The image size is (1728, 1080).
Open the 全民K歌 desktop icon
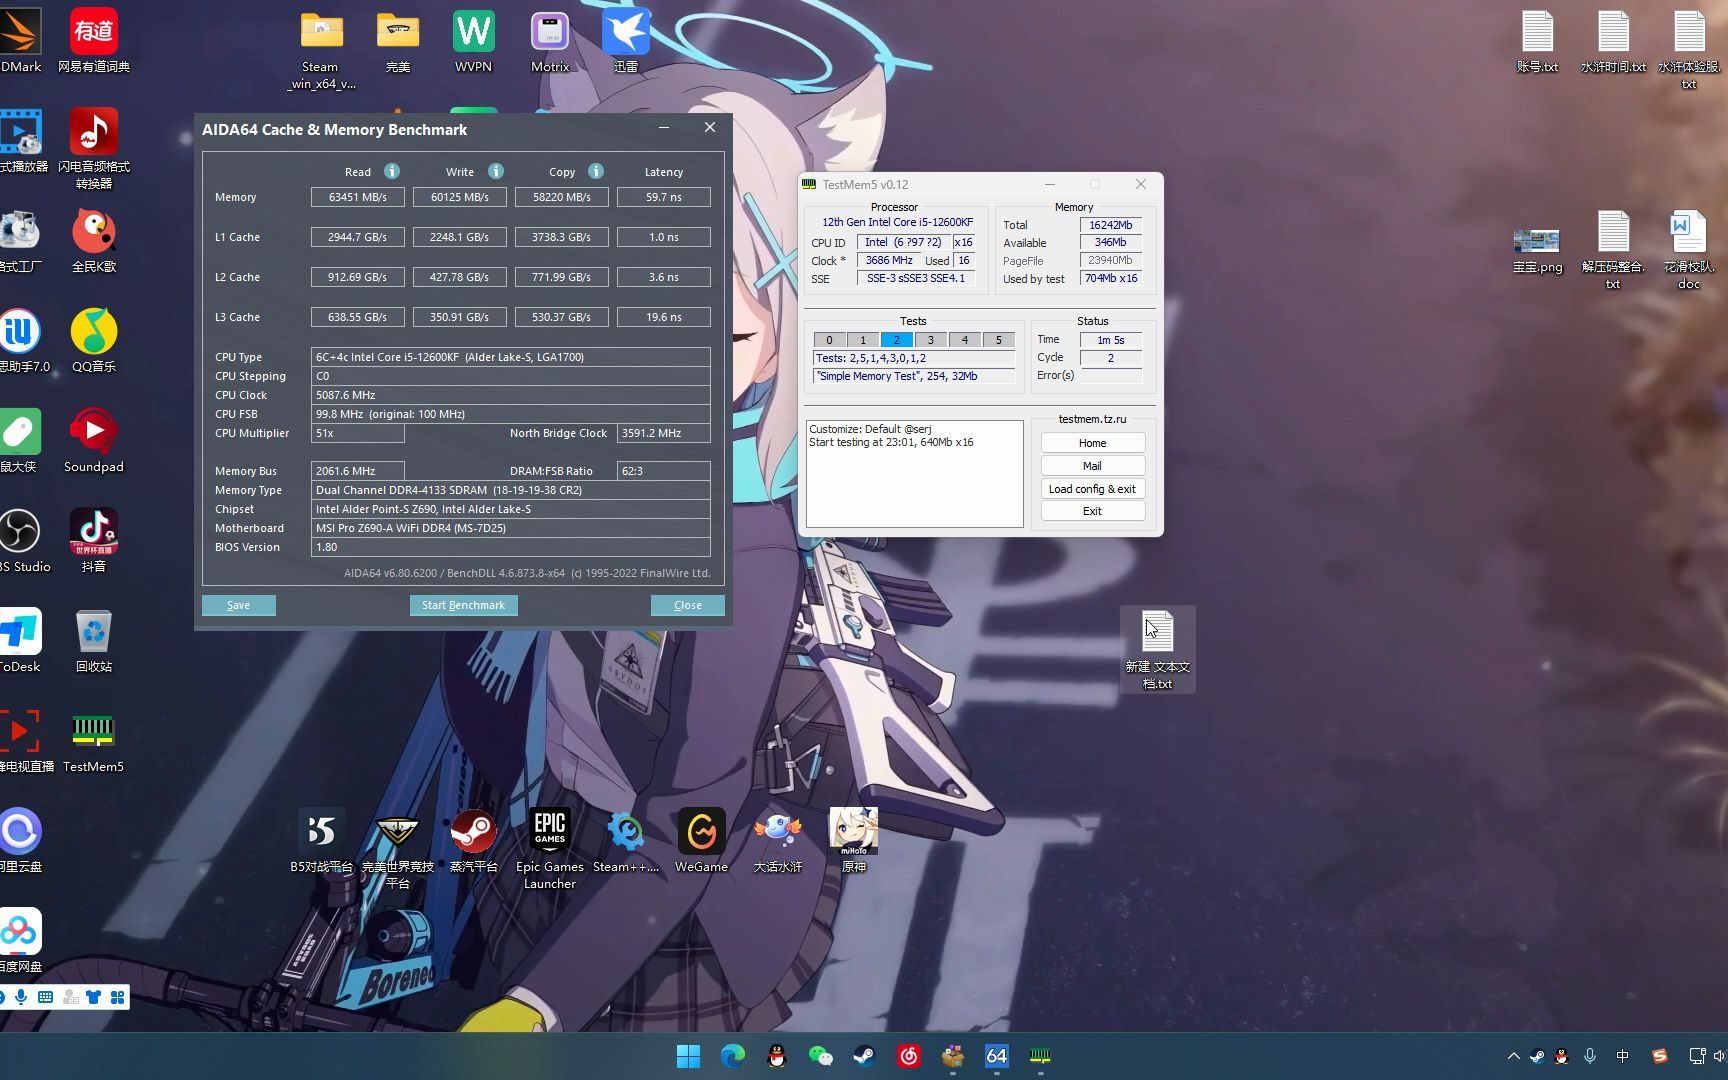click(x=94, y=240)
